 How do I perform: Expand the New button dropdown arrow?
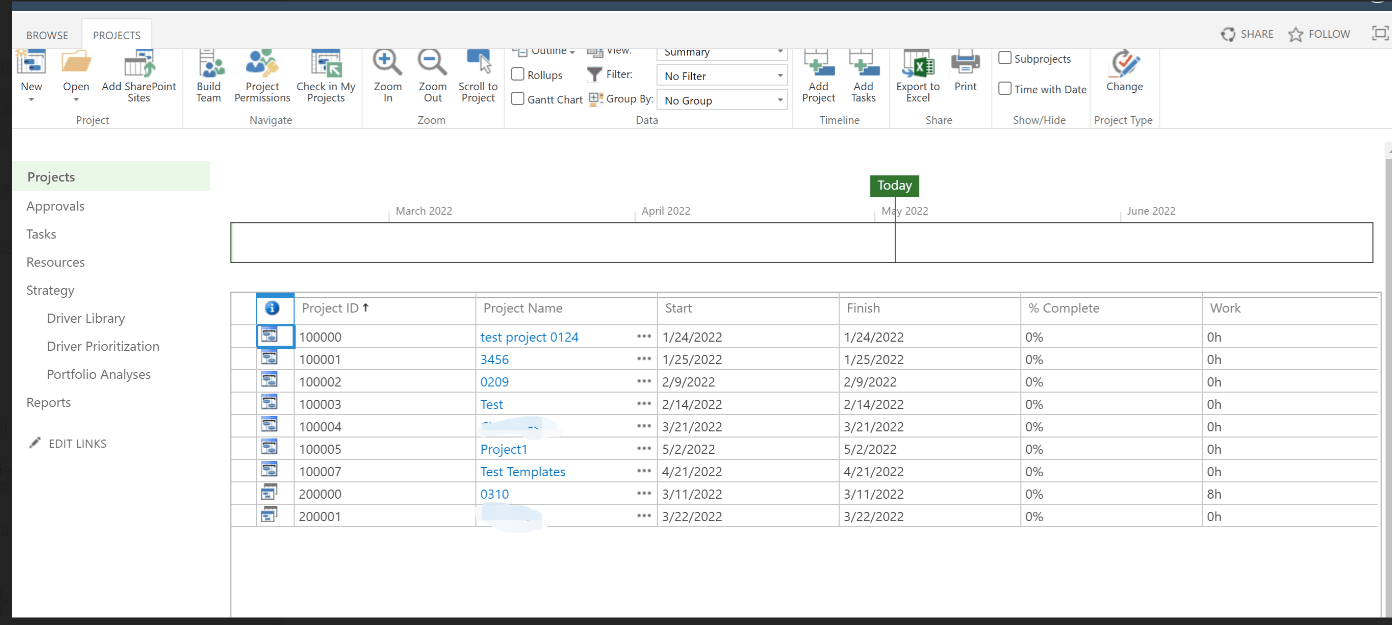click(32, 99)
